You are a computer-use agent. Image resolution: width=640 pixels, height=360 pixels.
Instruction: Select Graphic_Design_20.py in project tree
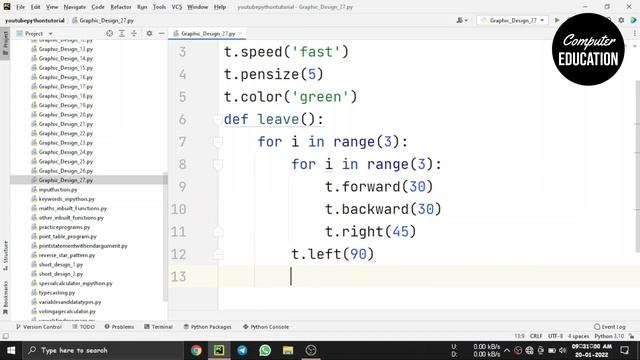click(x=66, y=114)
